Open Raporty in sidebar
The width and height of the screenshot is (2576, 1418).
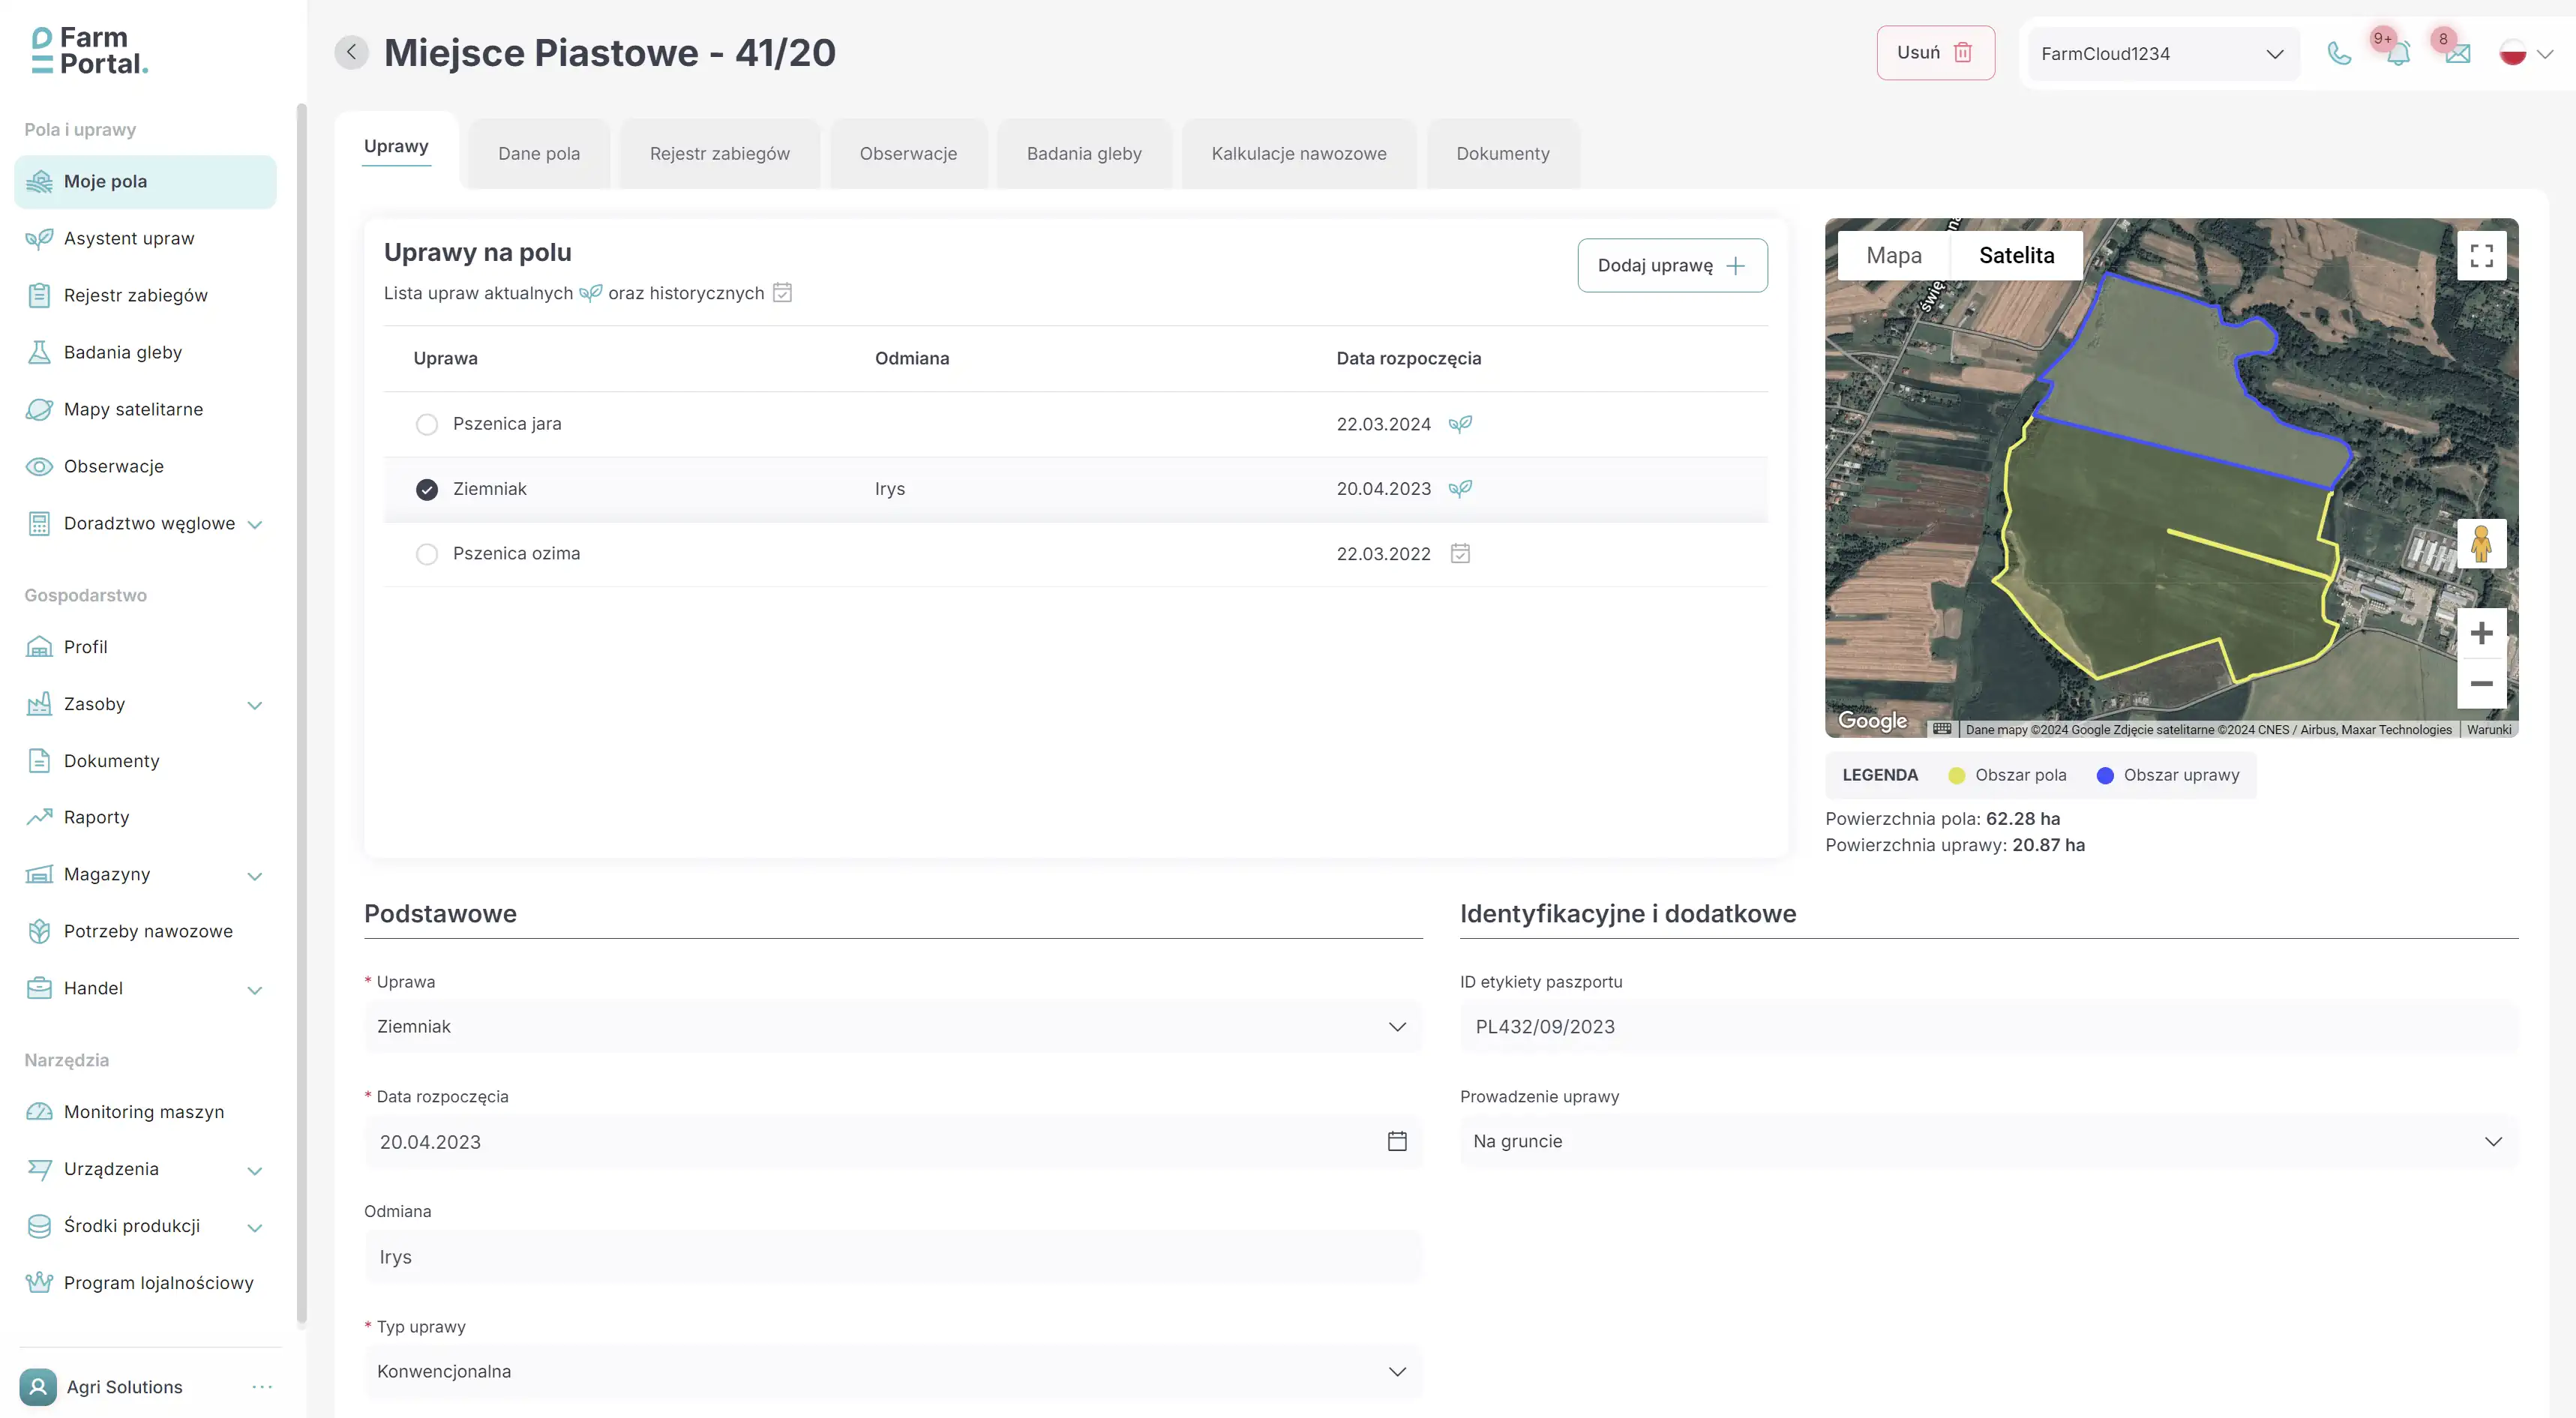(145, 817)
